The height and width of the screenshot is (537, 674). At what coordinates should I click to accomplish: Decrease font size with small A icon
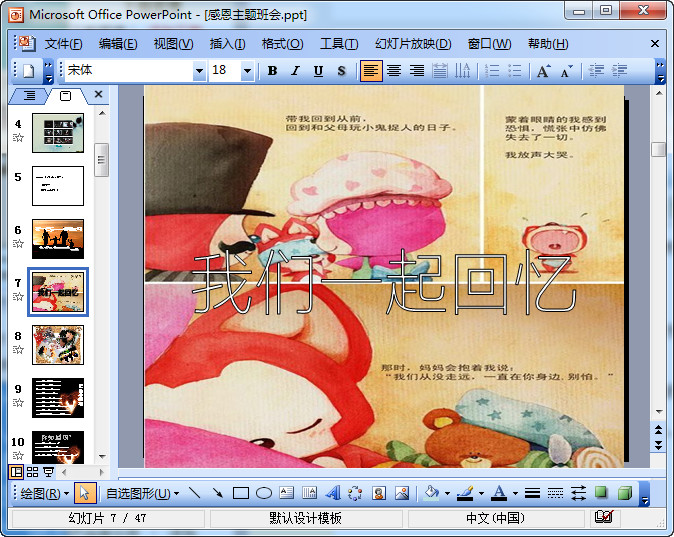[x=567, y=71]
